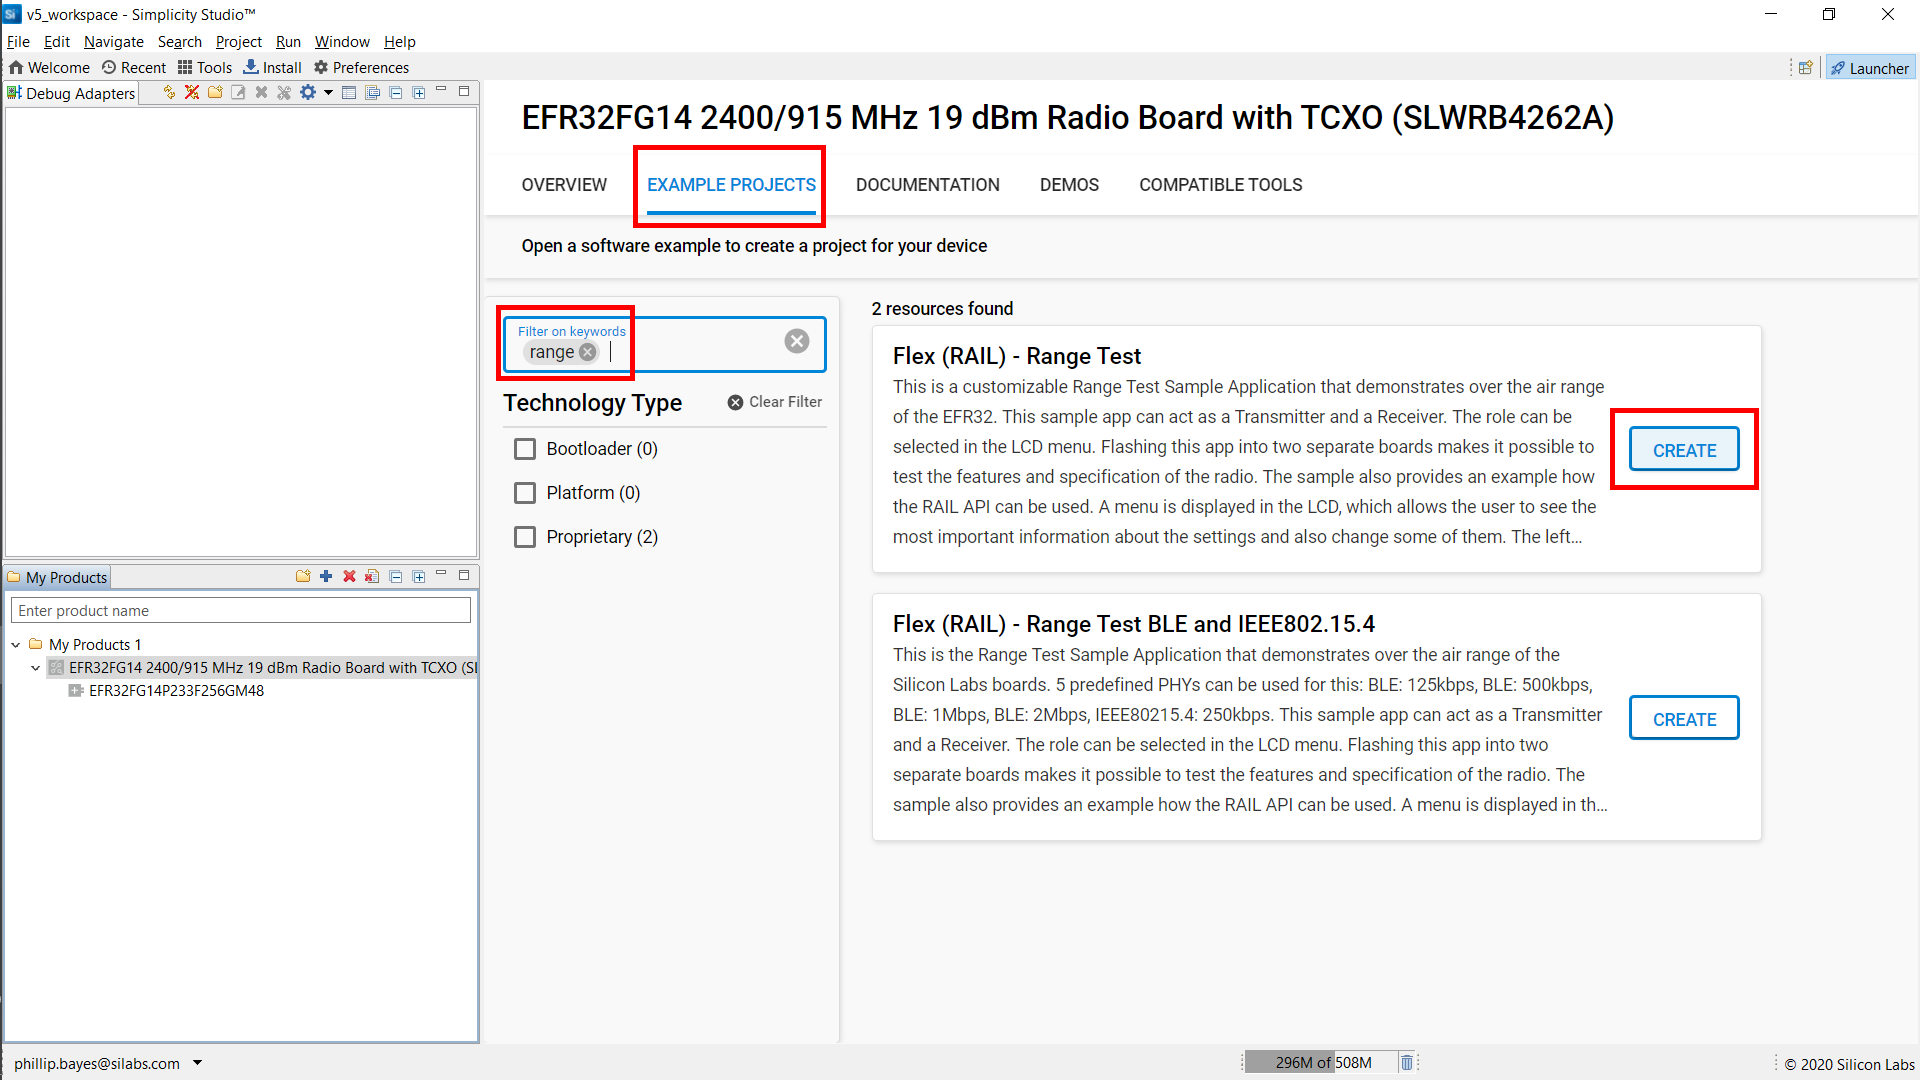Open Tools from the toolbar

coord(205,68)
